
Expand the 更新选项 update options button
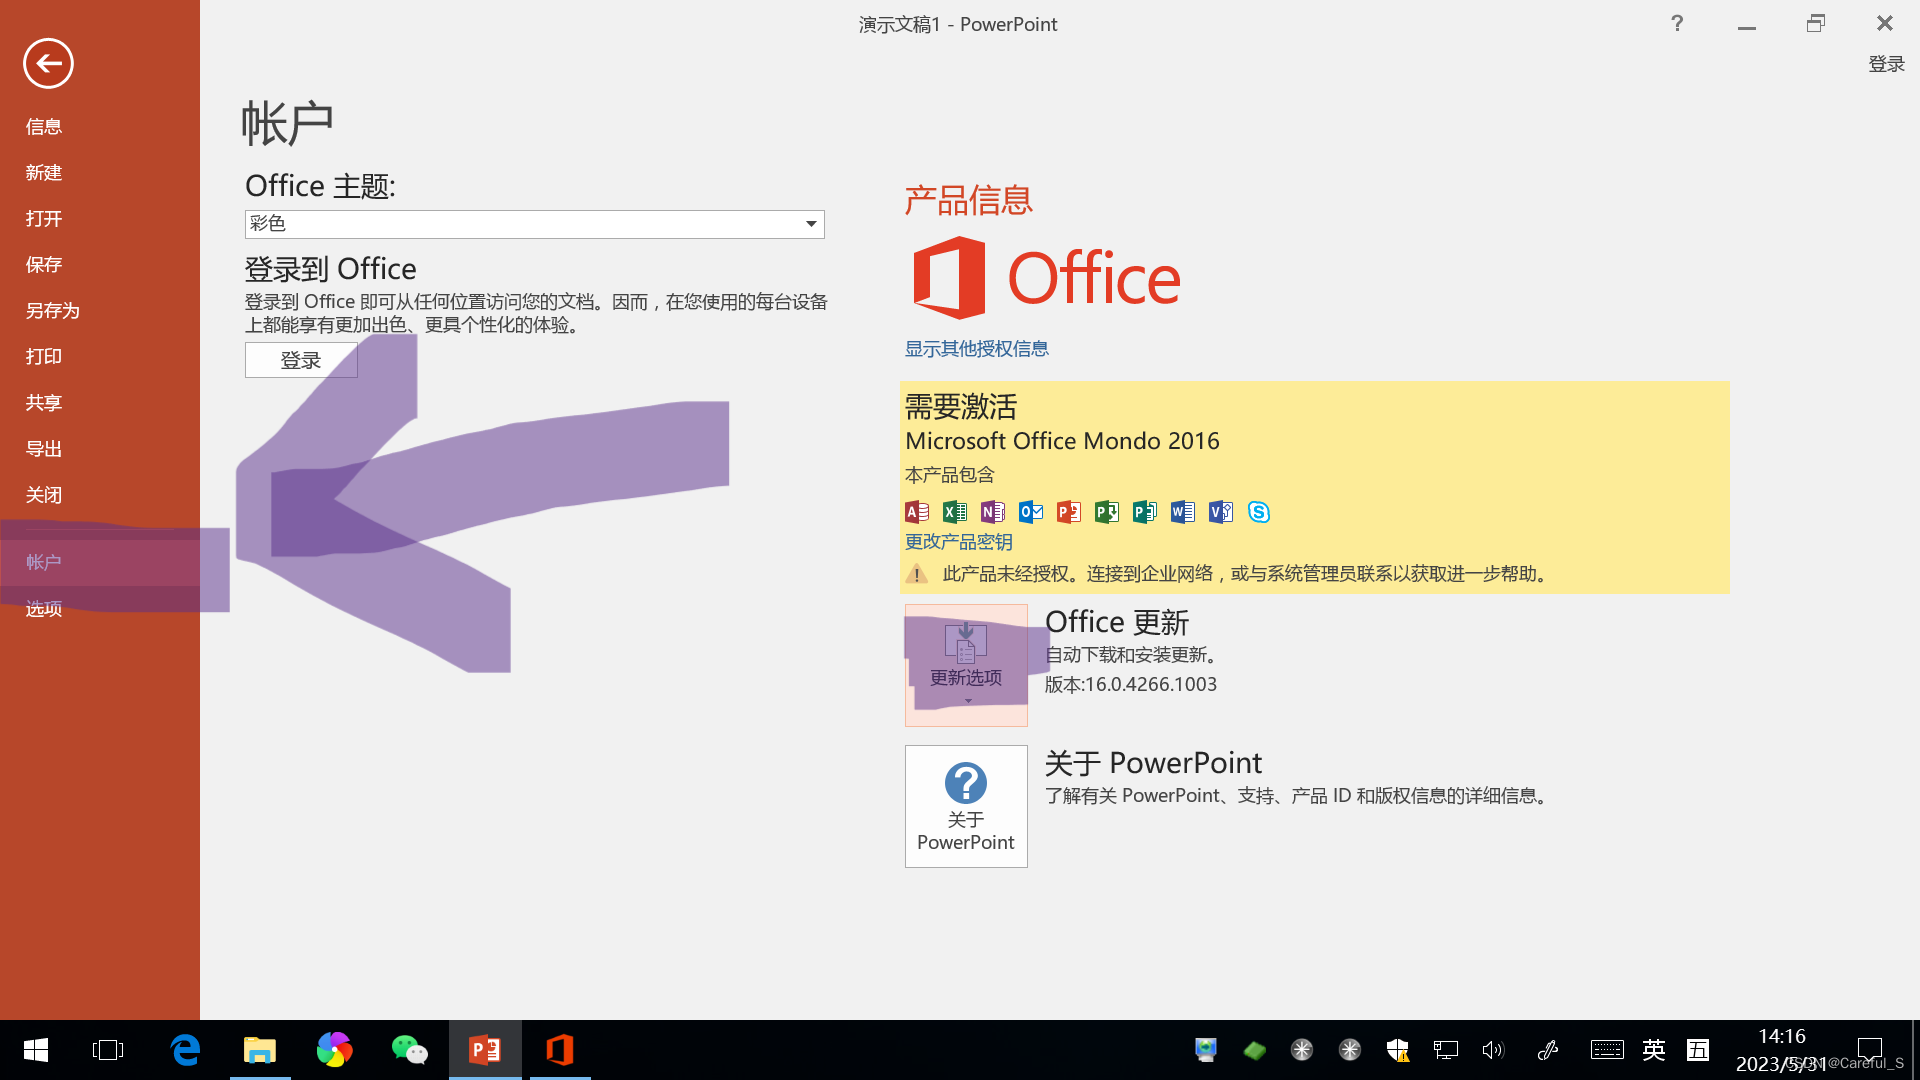[966, 665]
